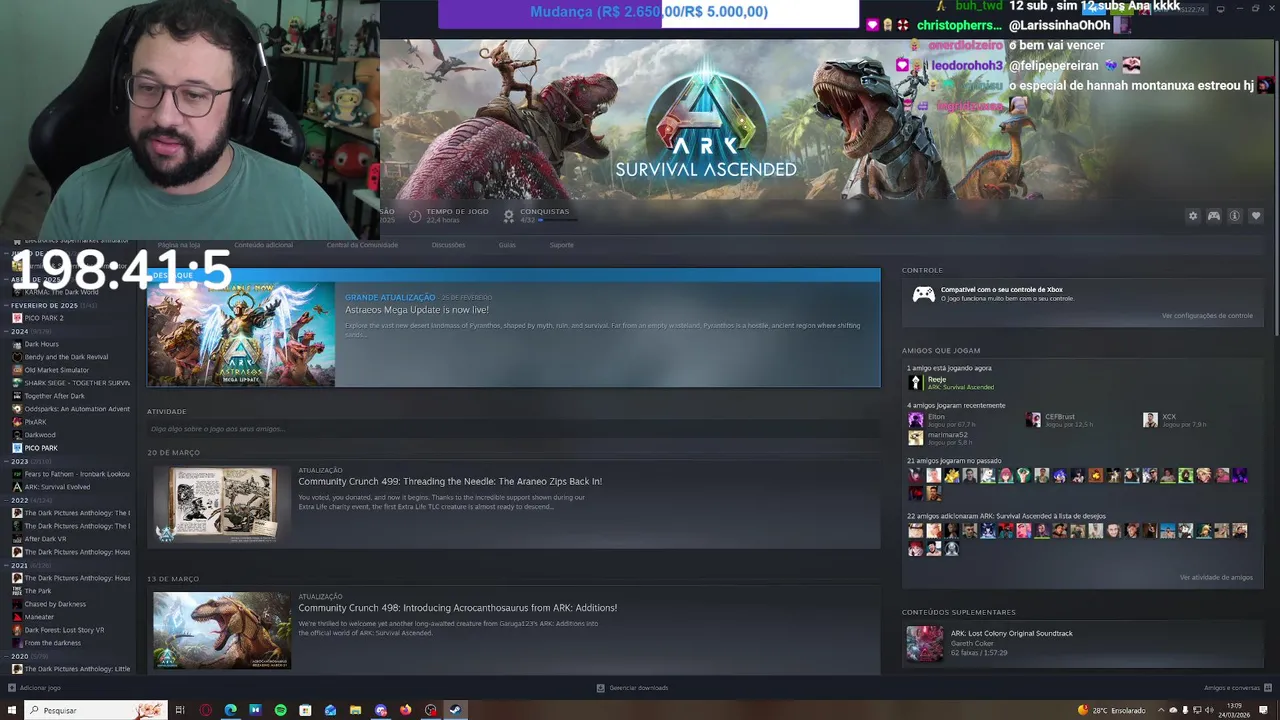This screenshot has height=720, width=1280.
Task: Click the Gerenciar downloads icon
Action: [x=601, y=688]
